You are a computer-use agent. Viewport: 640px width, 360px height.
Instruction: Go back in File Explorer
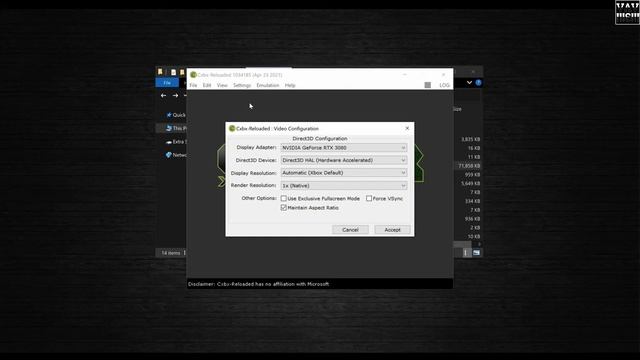163,96
